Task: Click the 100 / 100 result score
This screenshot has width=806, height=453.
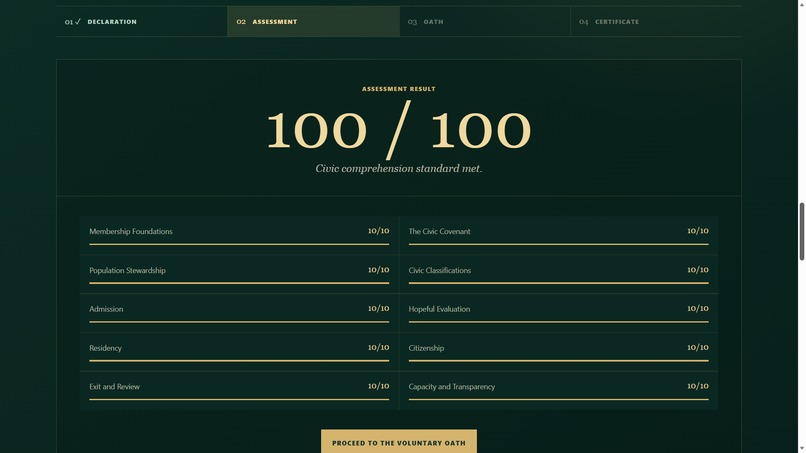Action: pyautogui.click(x=399, y=130)
